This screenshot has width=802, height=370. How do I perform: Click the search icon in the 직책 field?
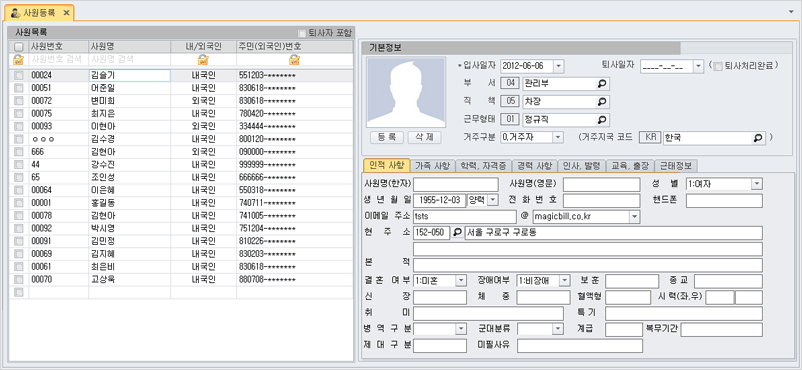pos(603,102)
